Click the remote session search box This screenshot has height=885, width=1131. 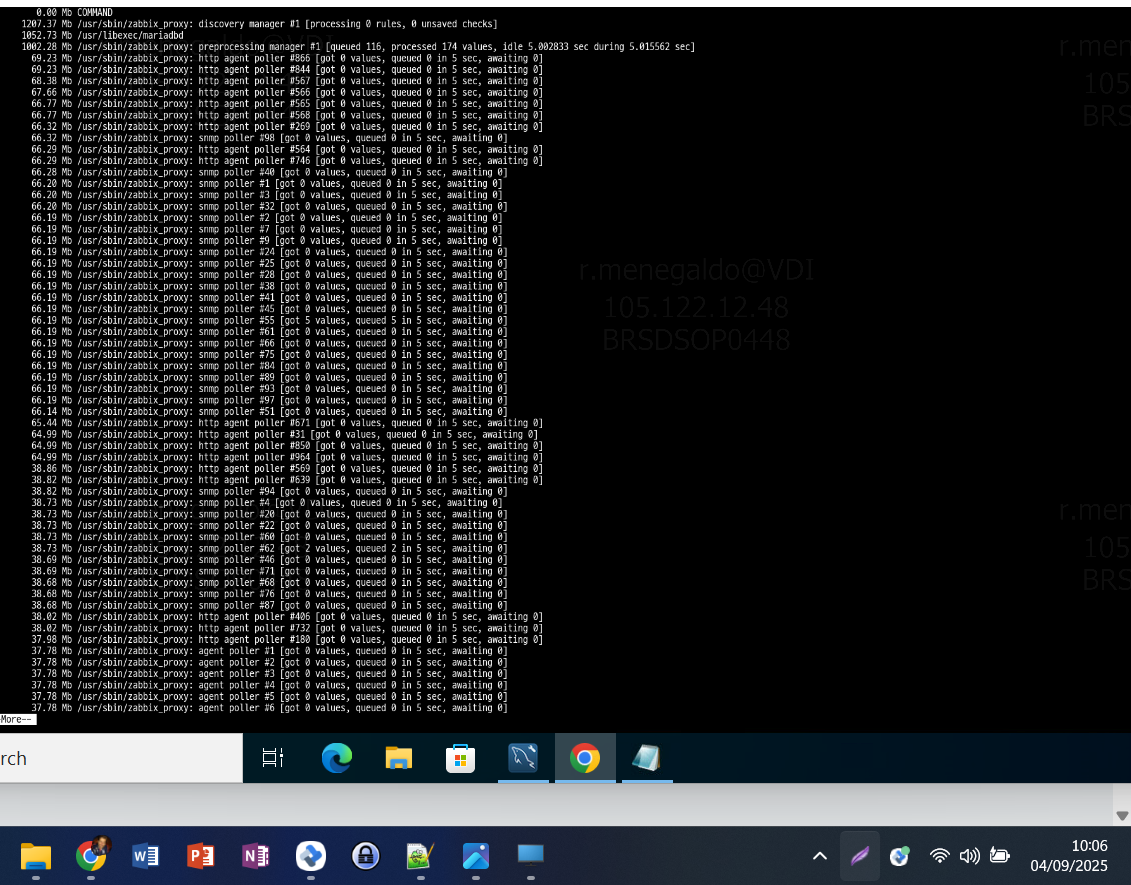[121, 758]
